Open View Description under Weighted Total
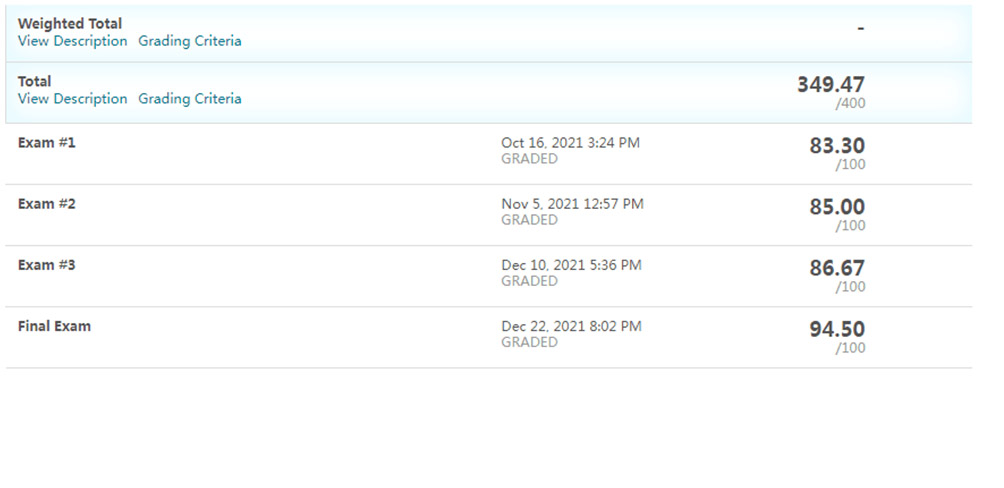The image size is (1004, 488). tap(72, 41)
